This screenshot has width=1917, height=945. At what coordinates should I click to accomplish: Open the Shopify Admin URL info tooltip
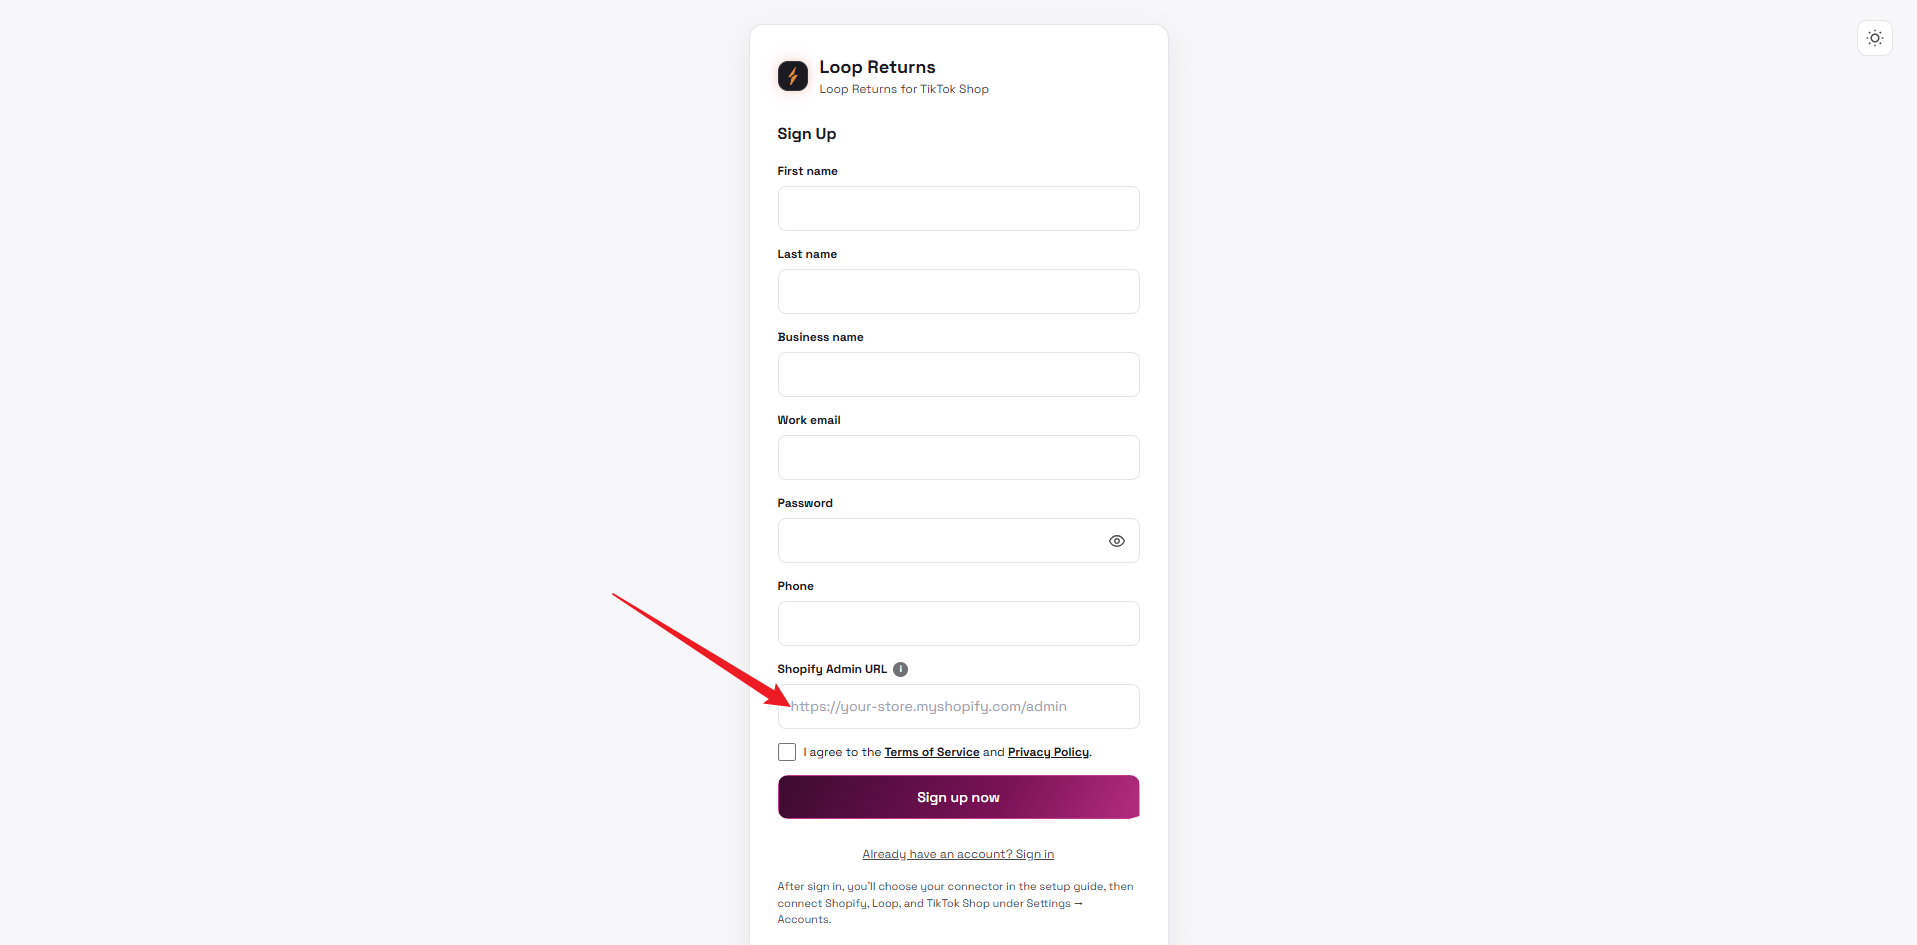[x=900, y=669]
